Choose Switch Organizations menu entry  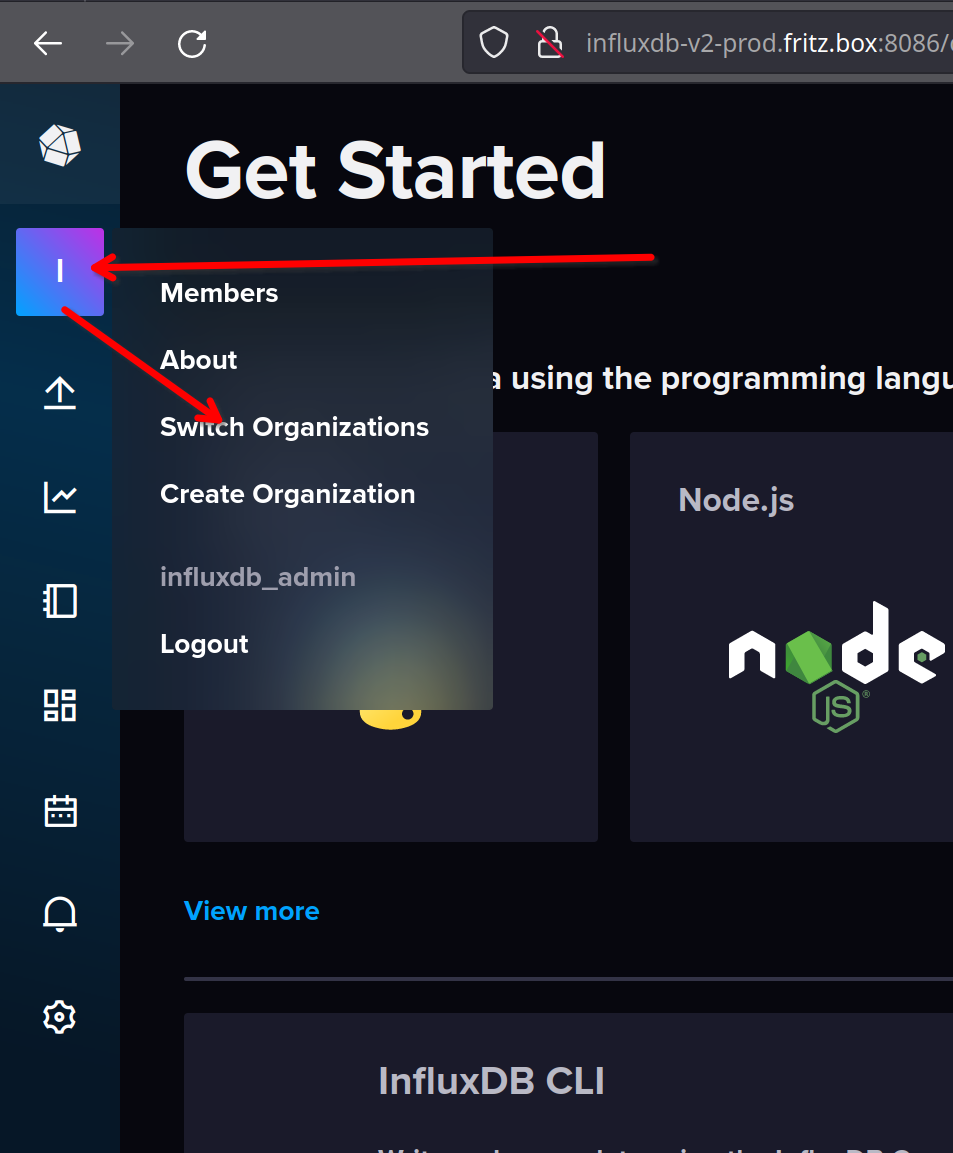[294, 427]
